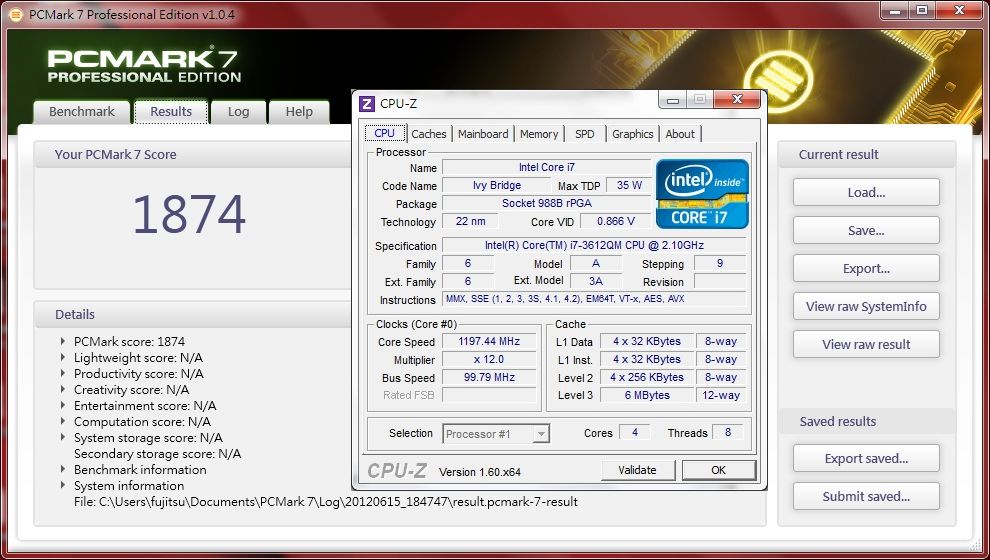Click the OK button in CPU-Z
990x560 pixels.
[719, 470]
